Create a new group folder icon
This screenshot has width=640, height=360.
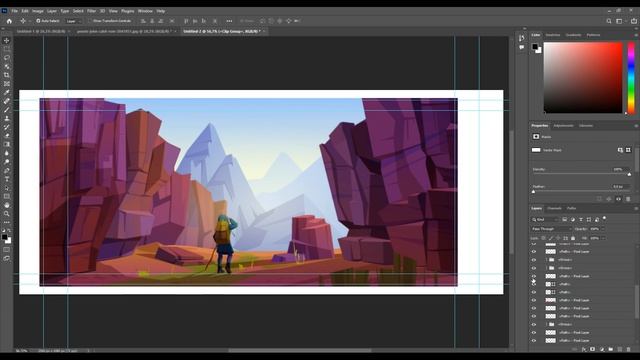click(x=611, y=349)
